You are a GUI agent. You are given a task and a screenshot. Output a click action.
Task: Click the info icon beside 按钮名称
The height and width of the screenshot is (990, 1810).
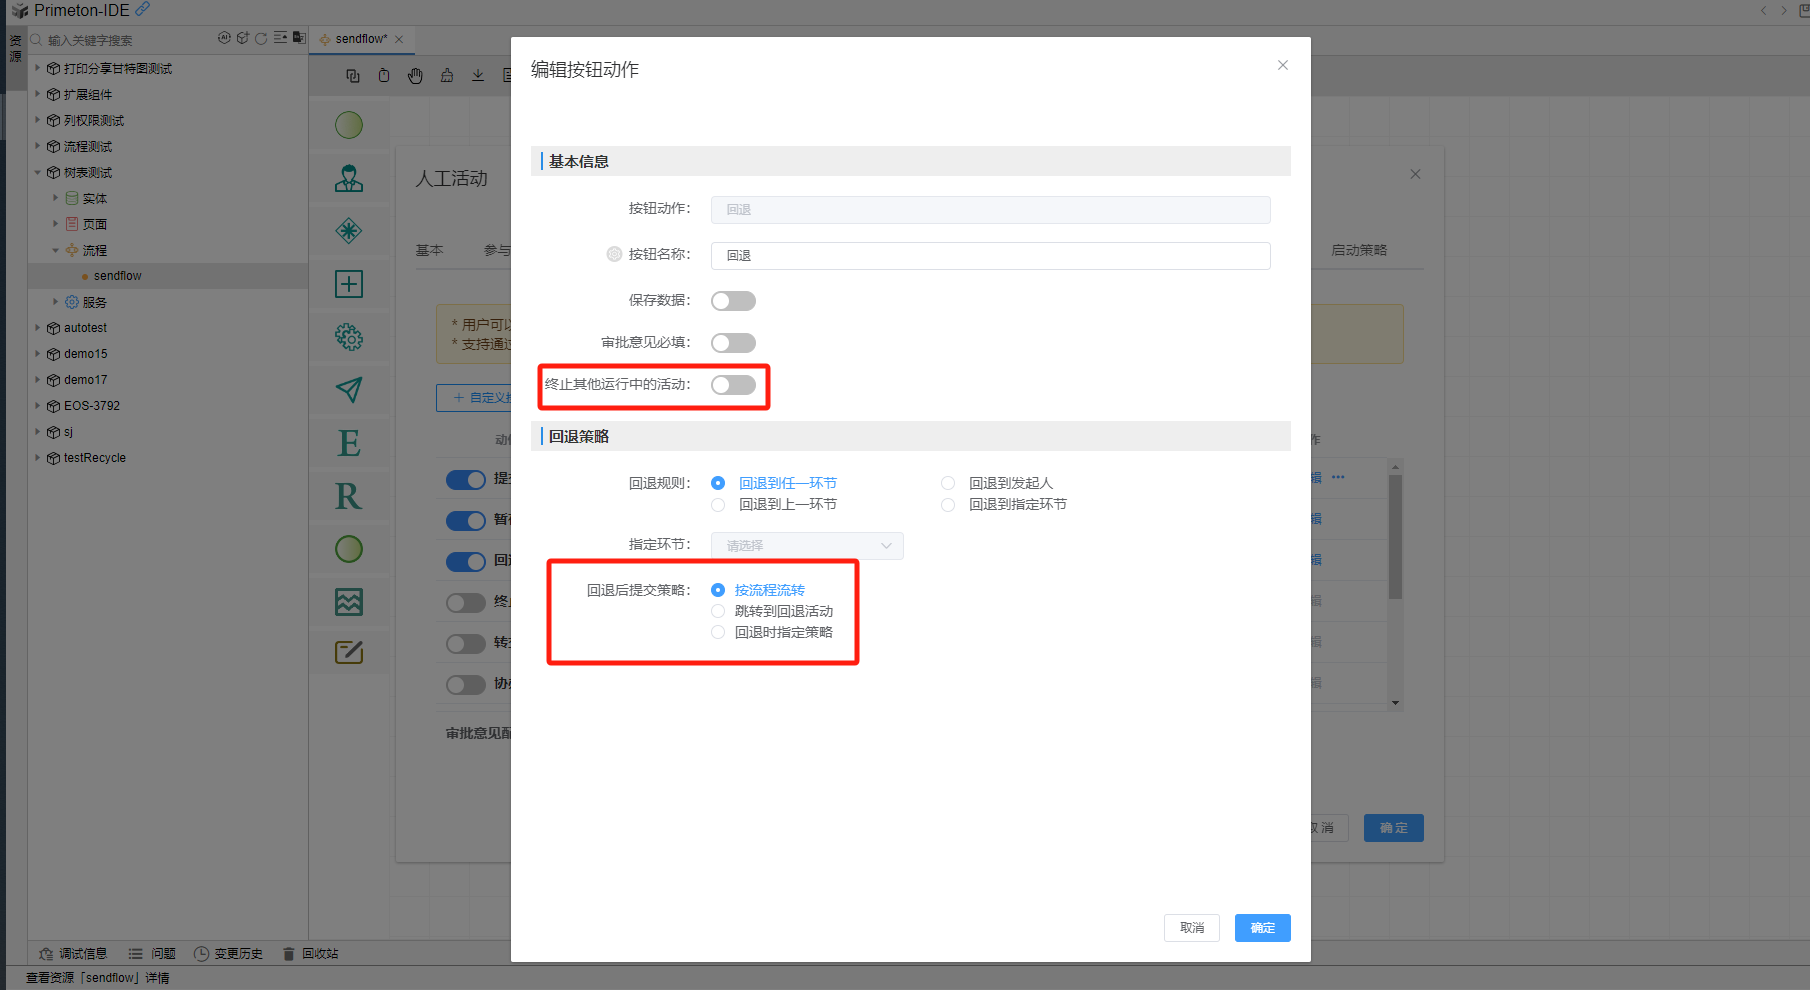click(x=614, y=254)
